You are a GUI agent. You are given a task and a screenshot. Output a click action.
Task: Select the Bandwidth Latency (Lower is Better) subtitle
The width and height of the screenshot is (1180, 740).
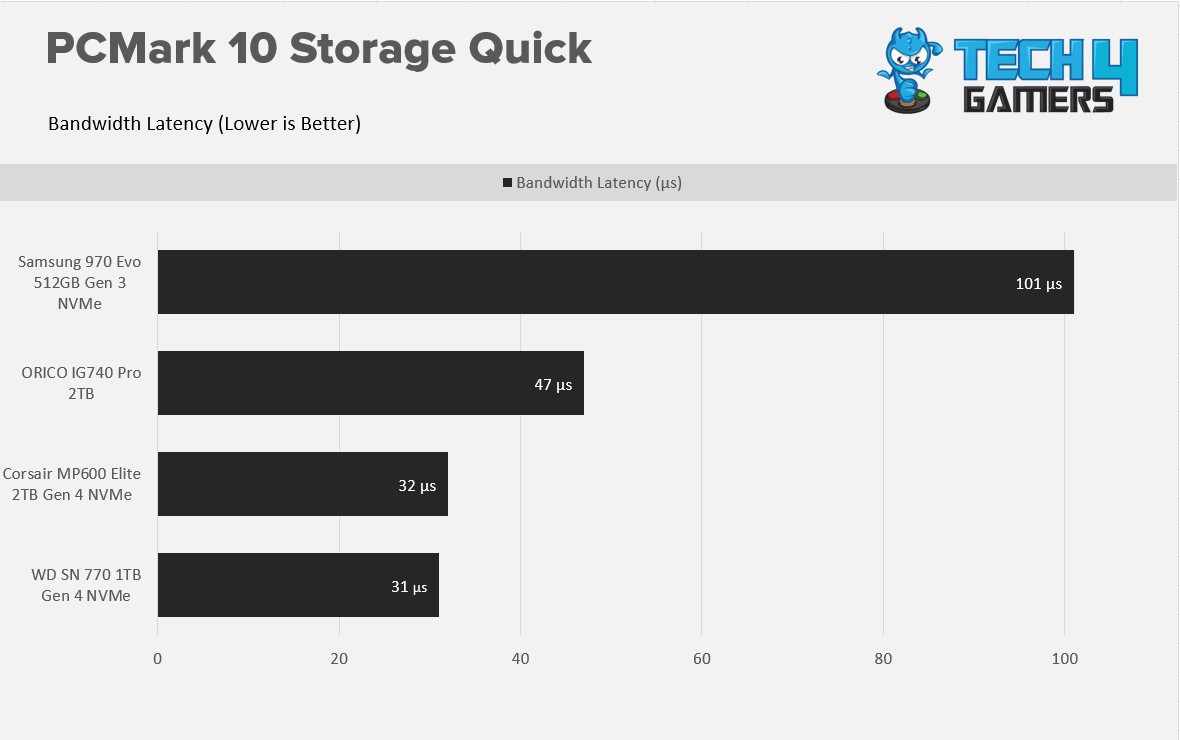click(x=205, y=123)
